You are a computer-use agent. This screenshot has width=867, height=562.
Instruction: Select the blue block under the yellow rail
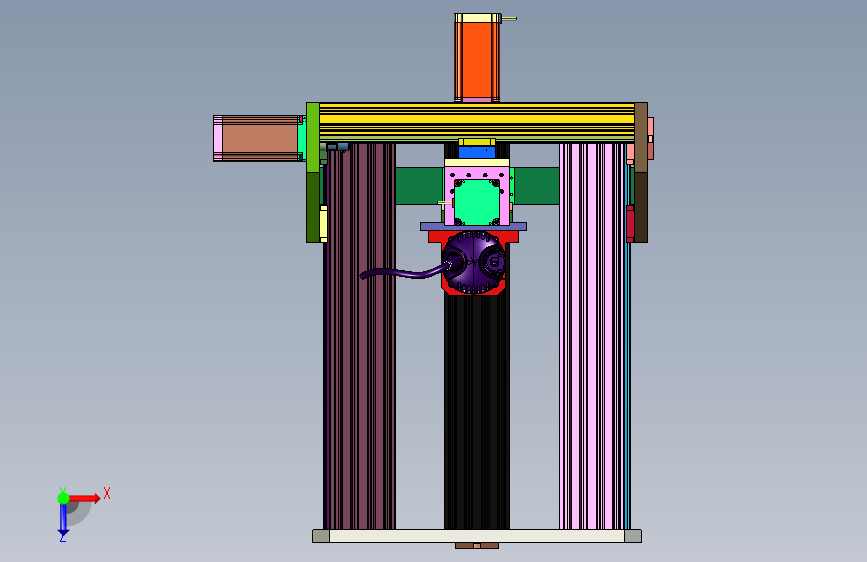coord(477,152)
